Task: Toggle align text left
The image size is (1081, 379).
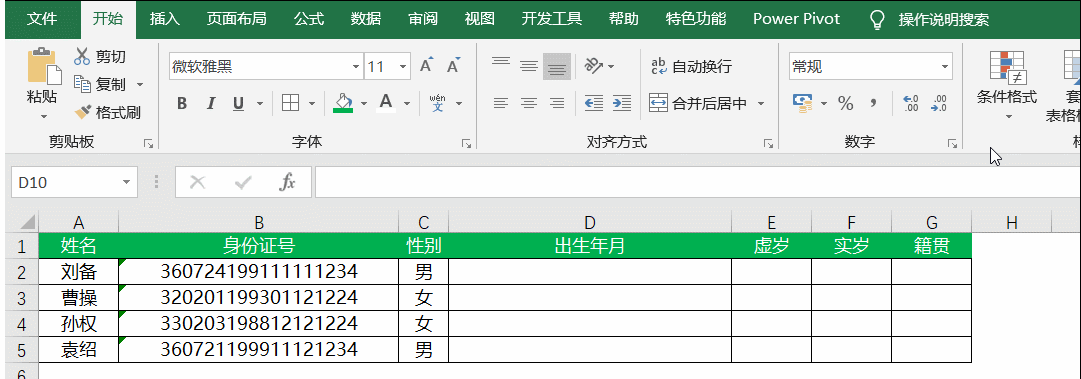Action: click(501, 103)
